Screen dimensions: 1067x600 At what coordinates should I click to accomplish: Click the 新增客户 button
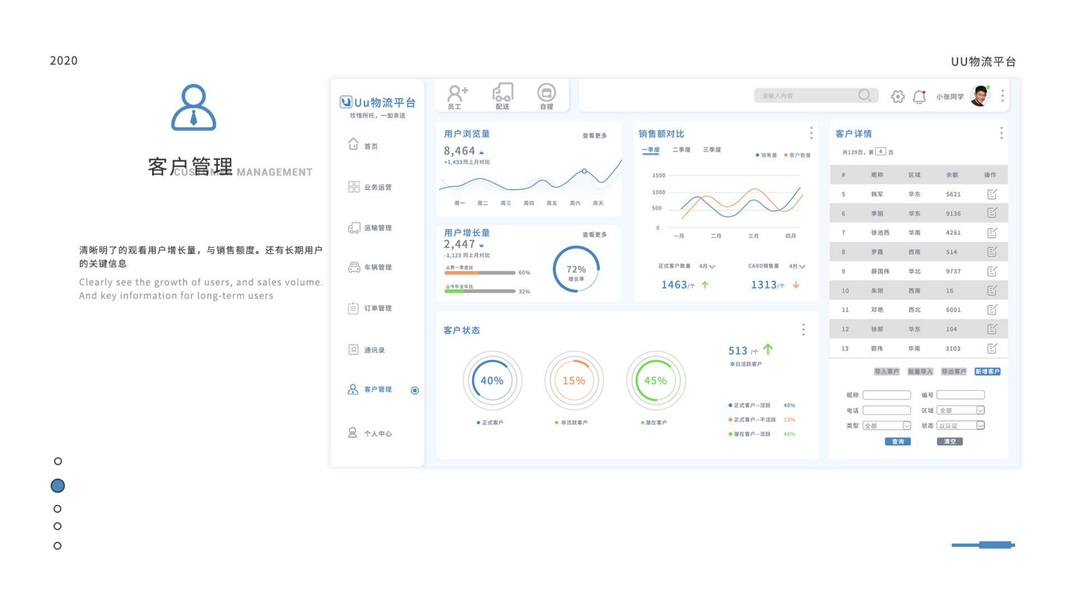987,371
